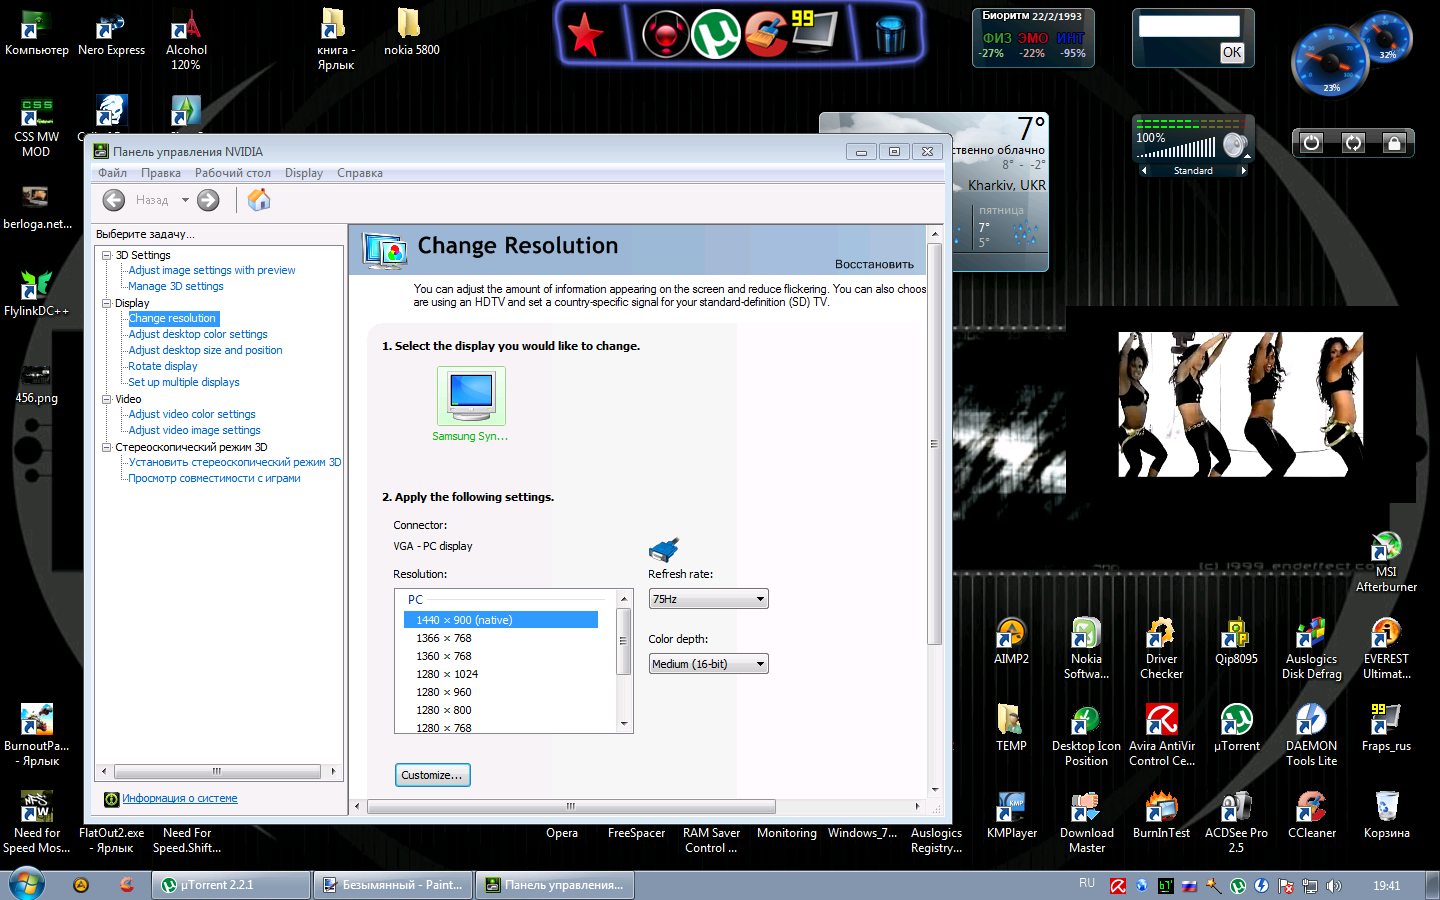Select 1280 × 1024 resolution in list
This screenshot has width=1440, height=900.
(447, 674)
